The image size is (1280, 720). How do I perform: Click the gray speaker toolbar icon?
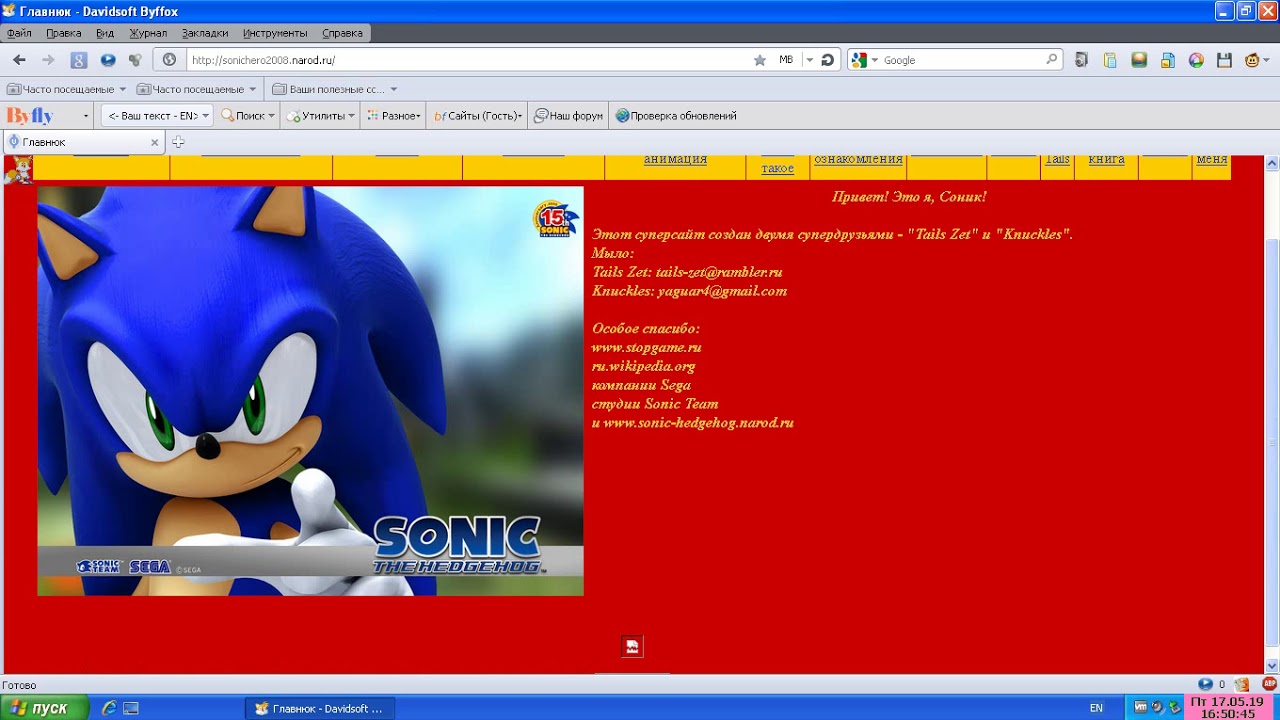(x=1081, y=60)
